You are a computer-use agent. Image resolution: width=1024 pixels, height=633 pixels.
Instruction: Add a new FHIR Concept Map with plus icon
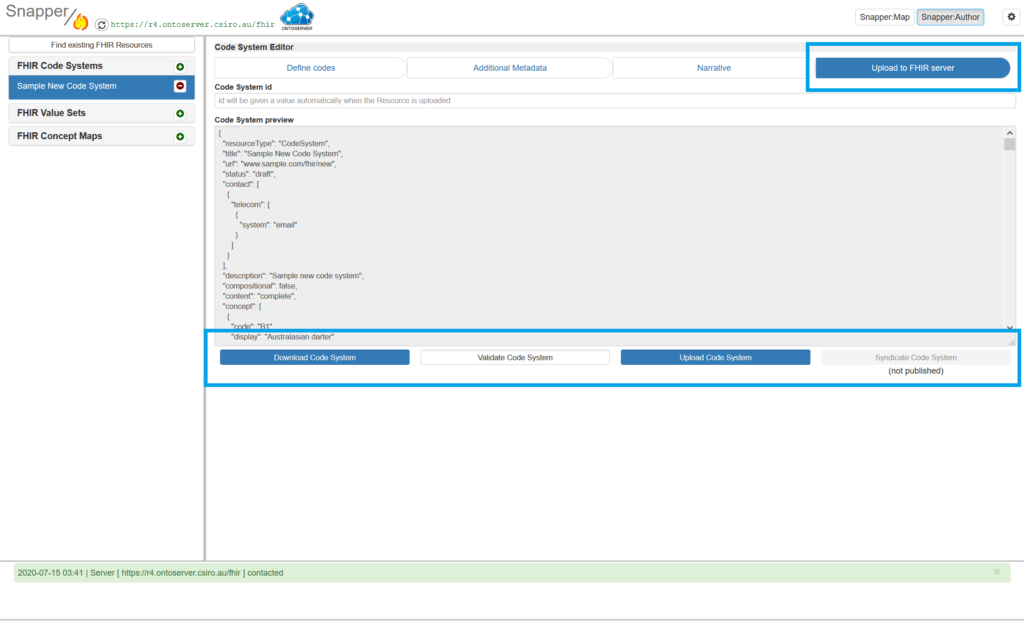[x=180, y=137]
